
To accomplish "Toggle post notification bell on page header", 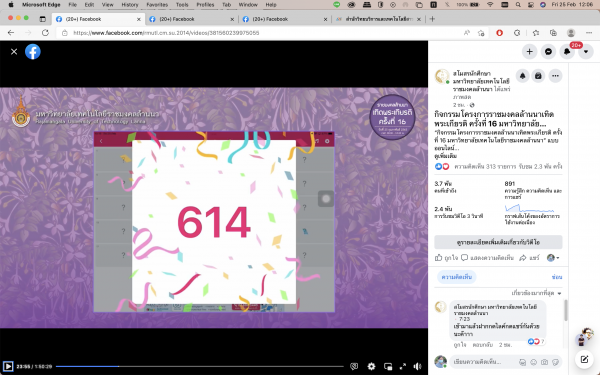I will (x=522, y=76).
